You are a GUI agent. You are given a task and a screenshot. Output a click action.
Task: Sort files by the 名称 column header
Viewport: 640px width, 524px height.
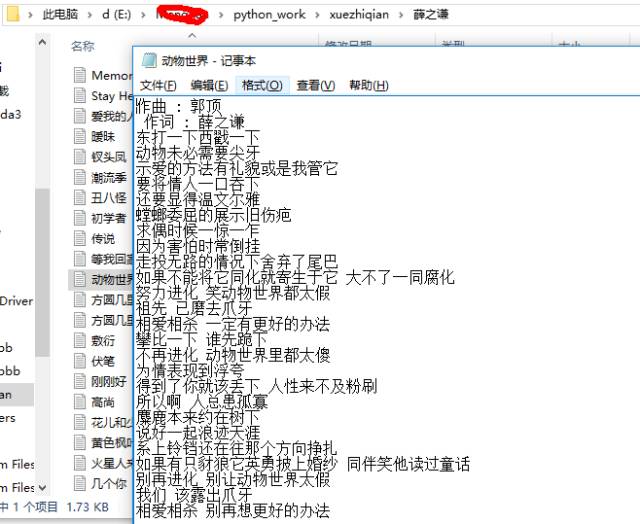point(83,46)
